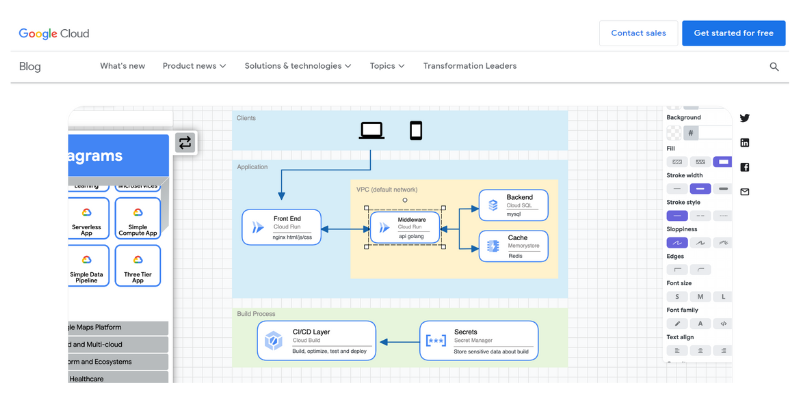The width and height of the screenshot is (800, 400).
Task: Select the Middleware Cloud Run node
Action: click(x=405, y=227)
